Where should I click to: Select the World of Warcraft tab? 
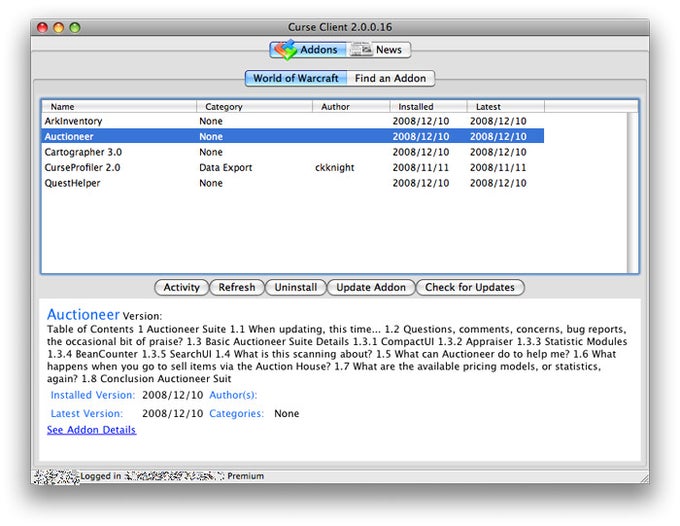click(x=296, y=78)
